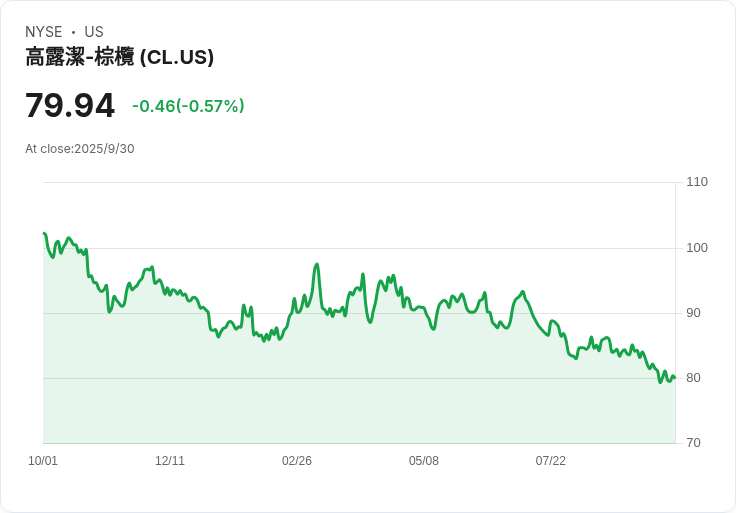Click the 70 price axis label
This screenshot has height=513, width=736.
point(693,443)
